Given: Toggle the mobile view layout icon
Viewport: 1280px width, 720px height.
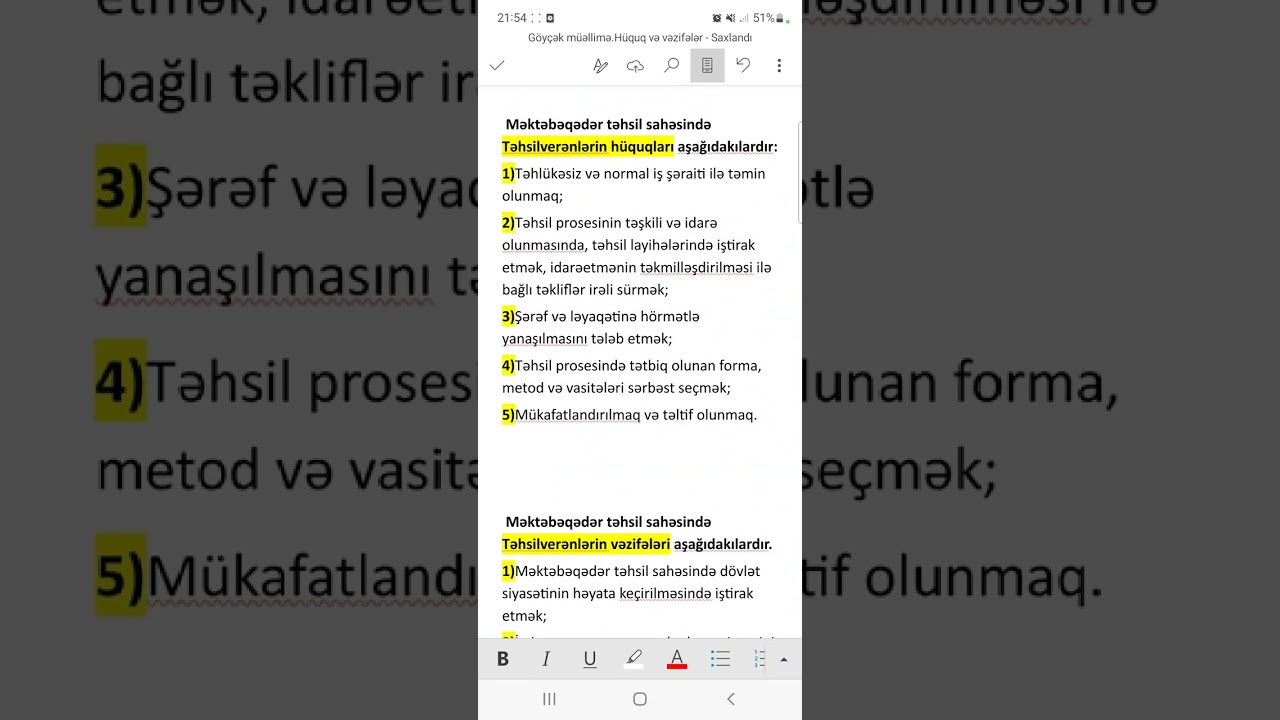Looking at the screenshot, I should [707, 66].
